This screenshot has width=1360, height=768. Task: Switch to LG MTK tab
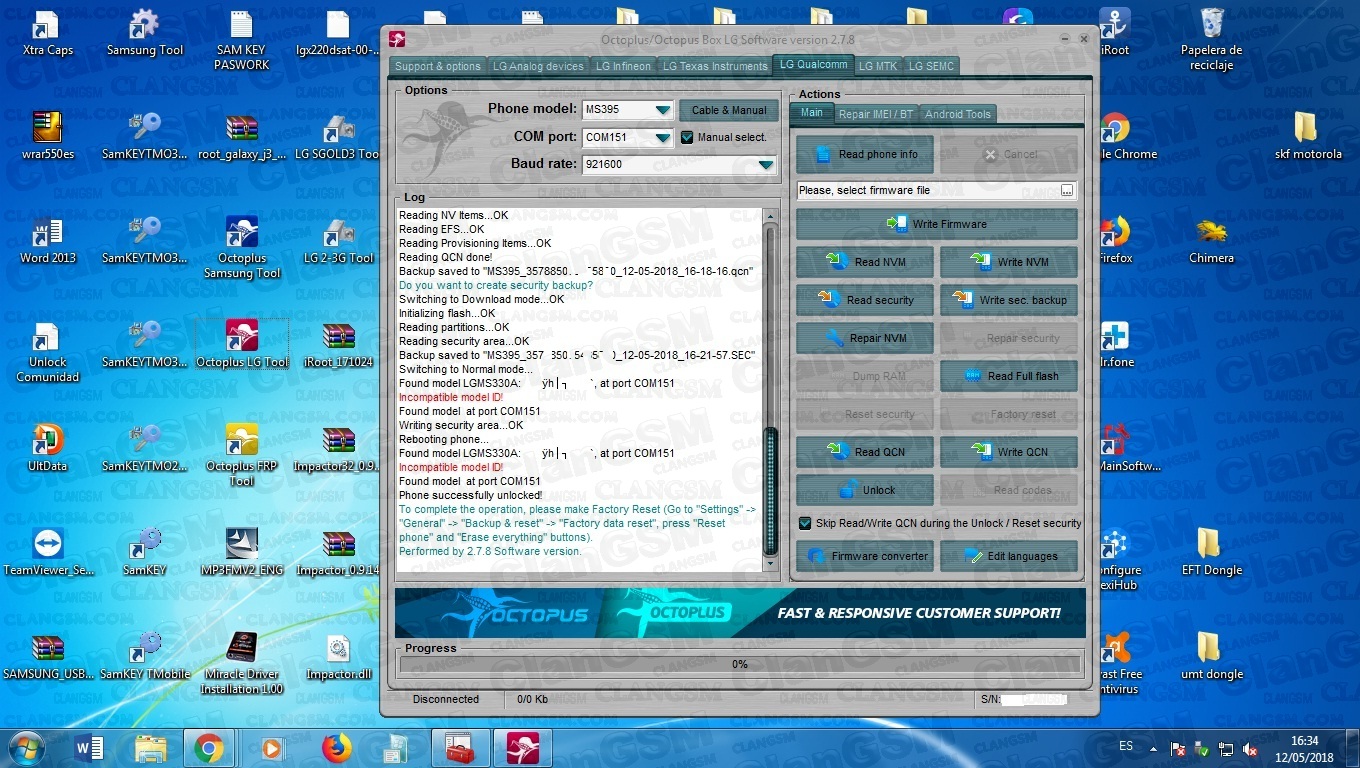pyautogui.click(x=879, y=66)
